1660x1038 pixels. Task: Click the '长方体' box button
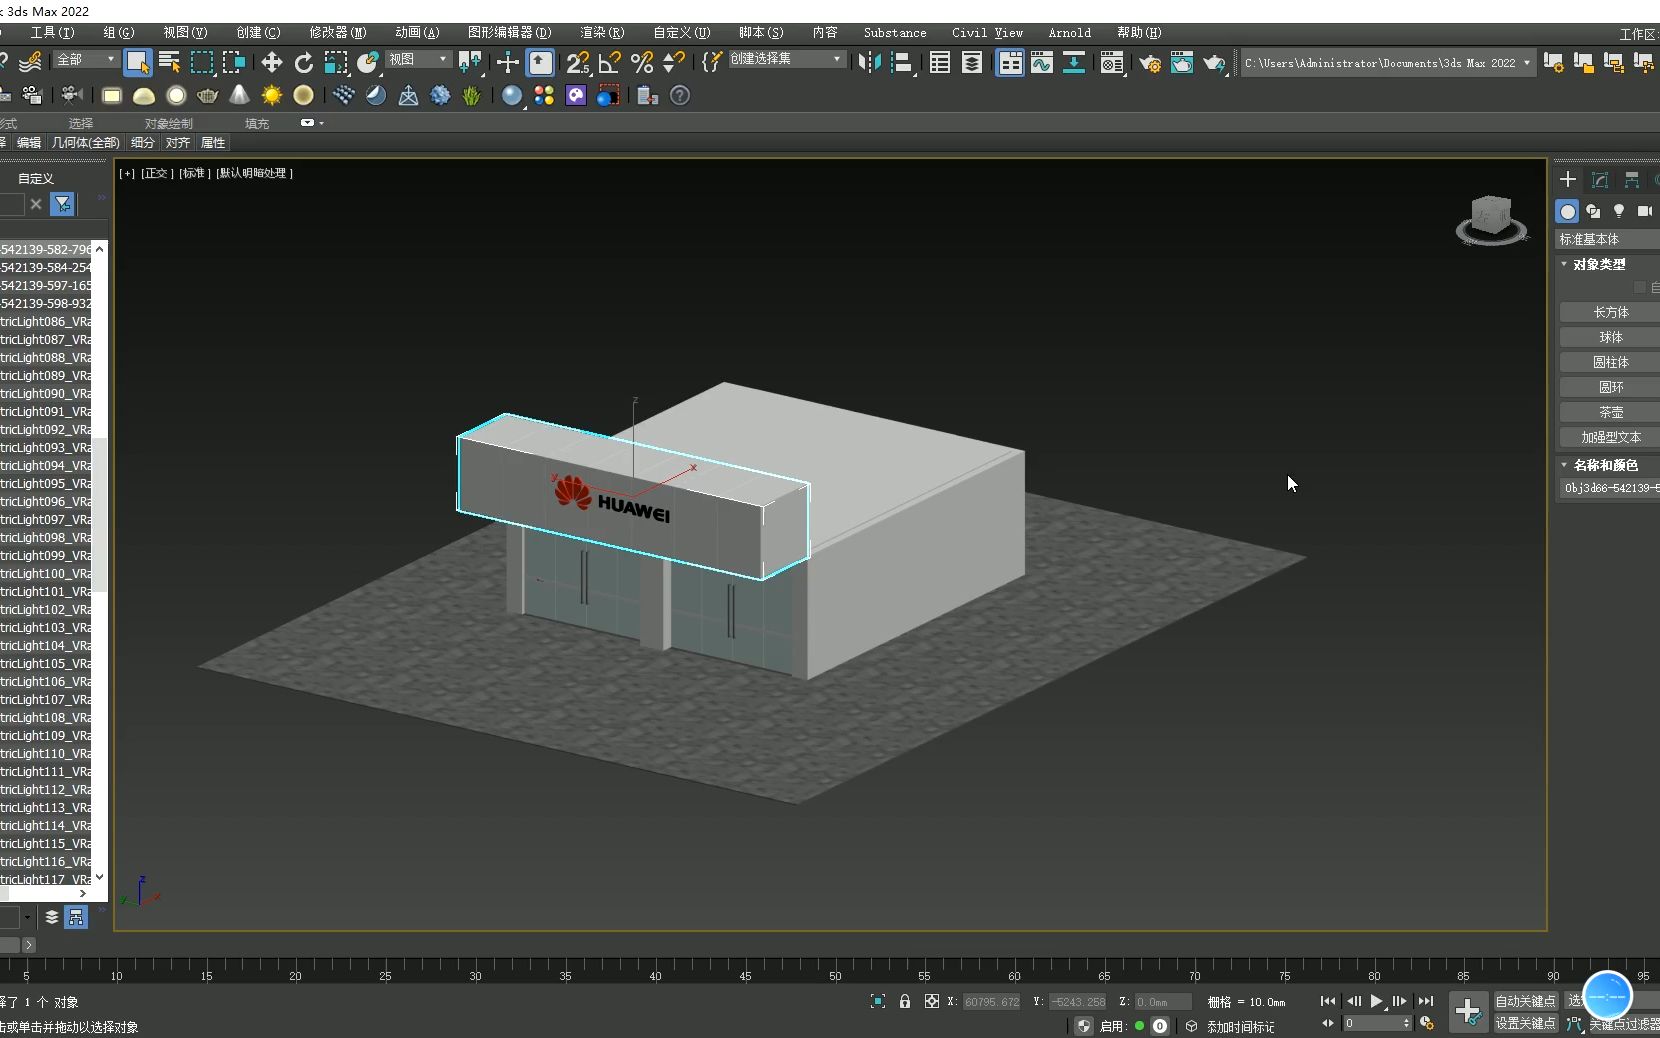pos(1610,312)
